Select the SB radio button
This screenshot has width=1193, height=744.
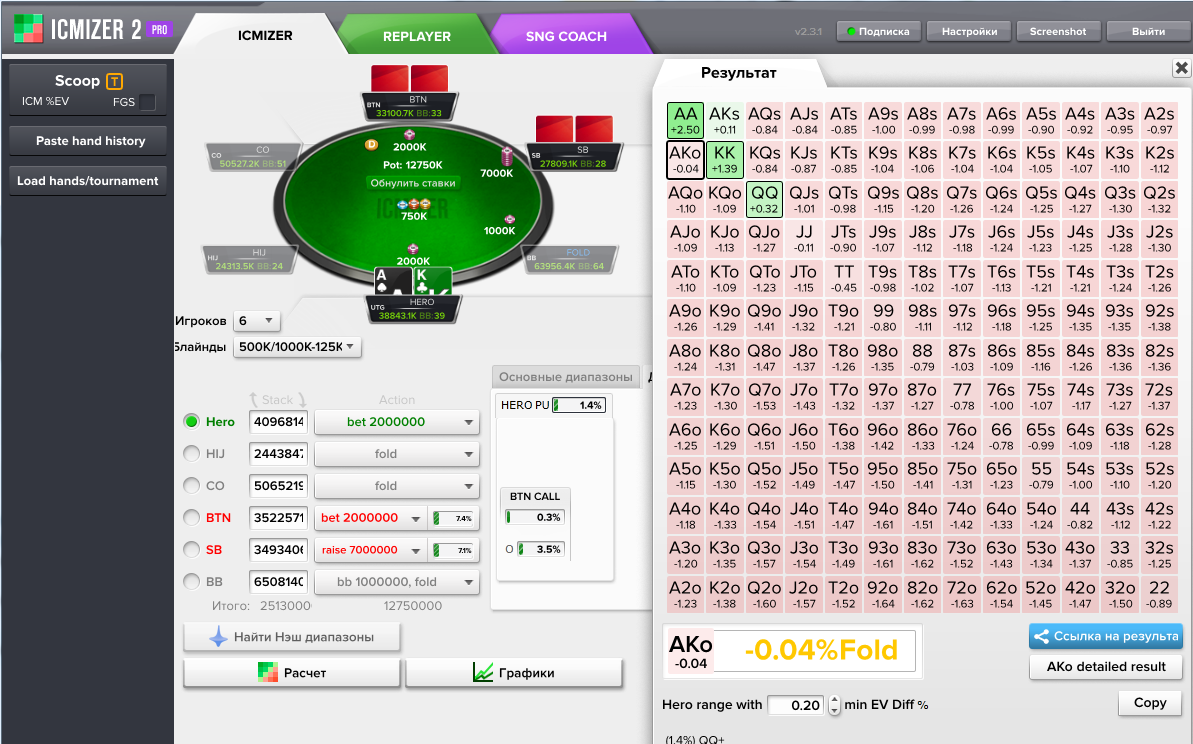[192, 549]
